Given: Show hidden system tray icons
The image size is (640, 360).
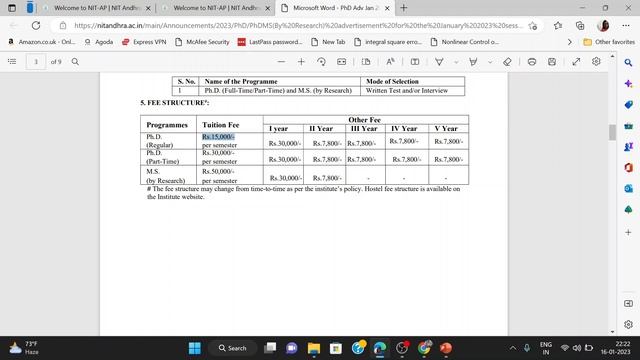Looking at the screenshot, I should tap(513, 348).
